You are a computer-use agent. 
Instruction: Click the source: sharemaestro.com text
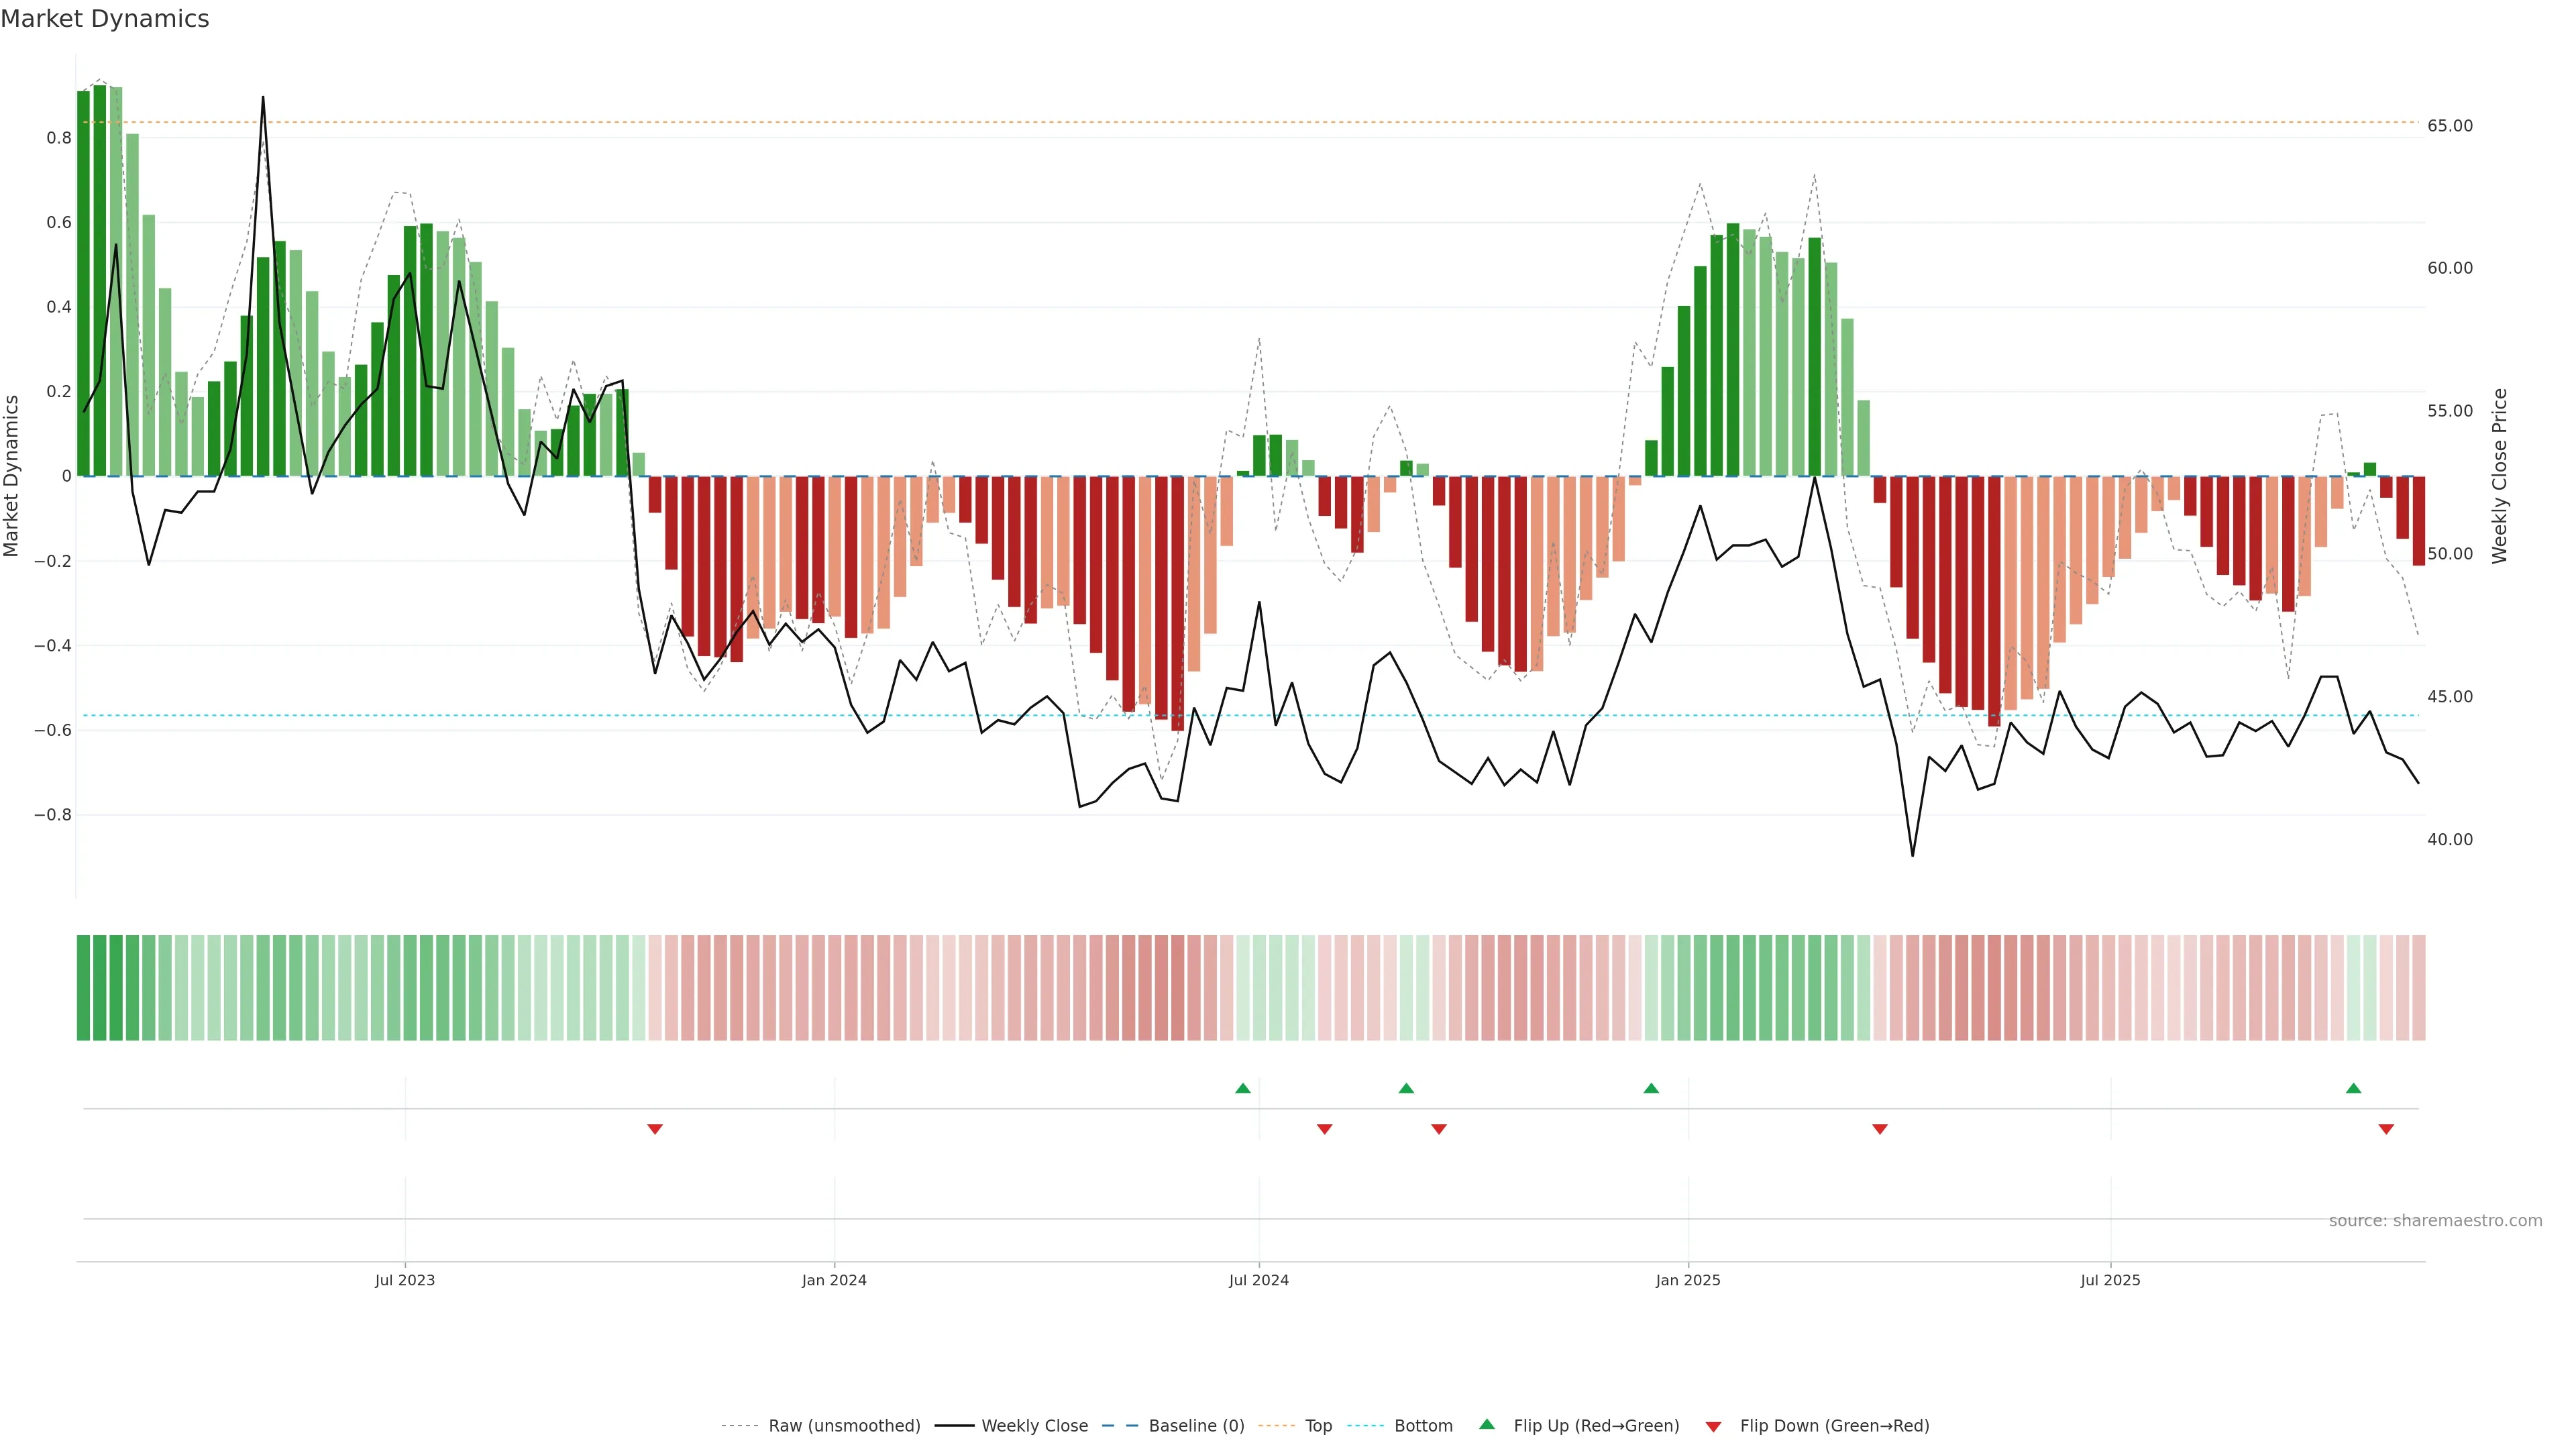click(2435, 1220)
